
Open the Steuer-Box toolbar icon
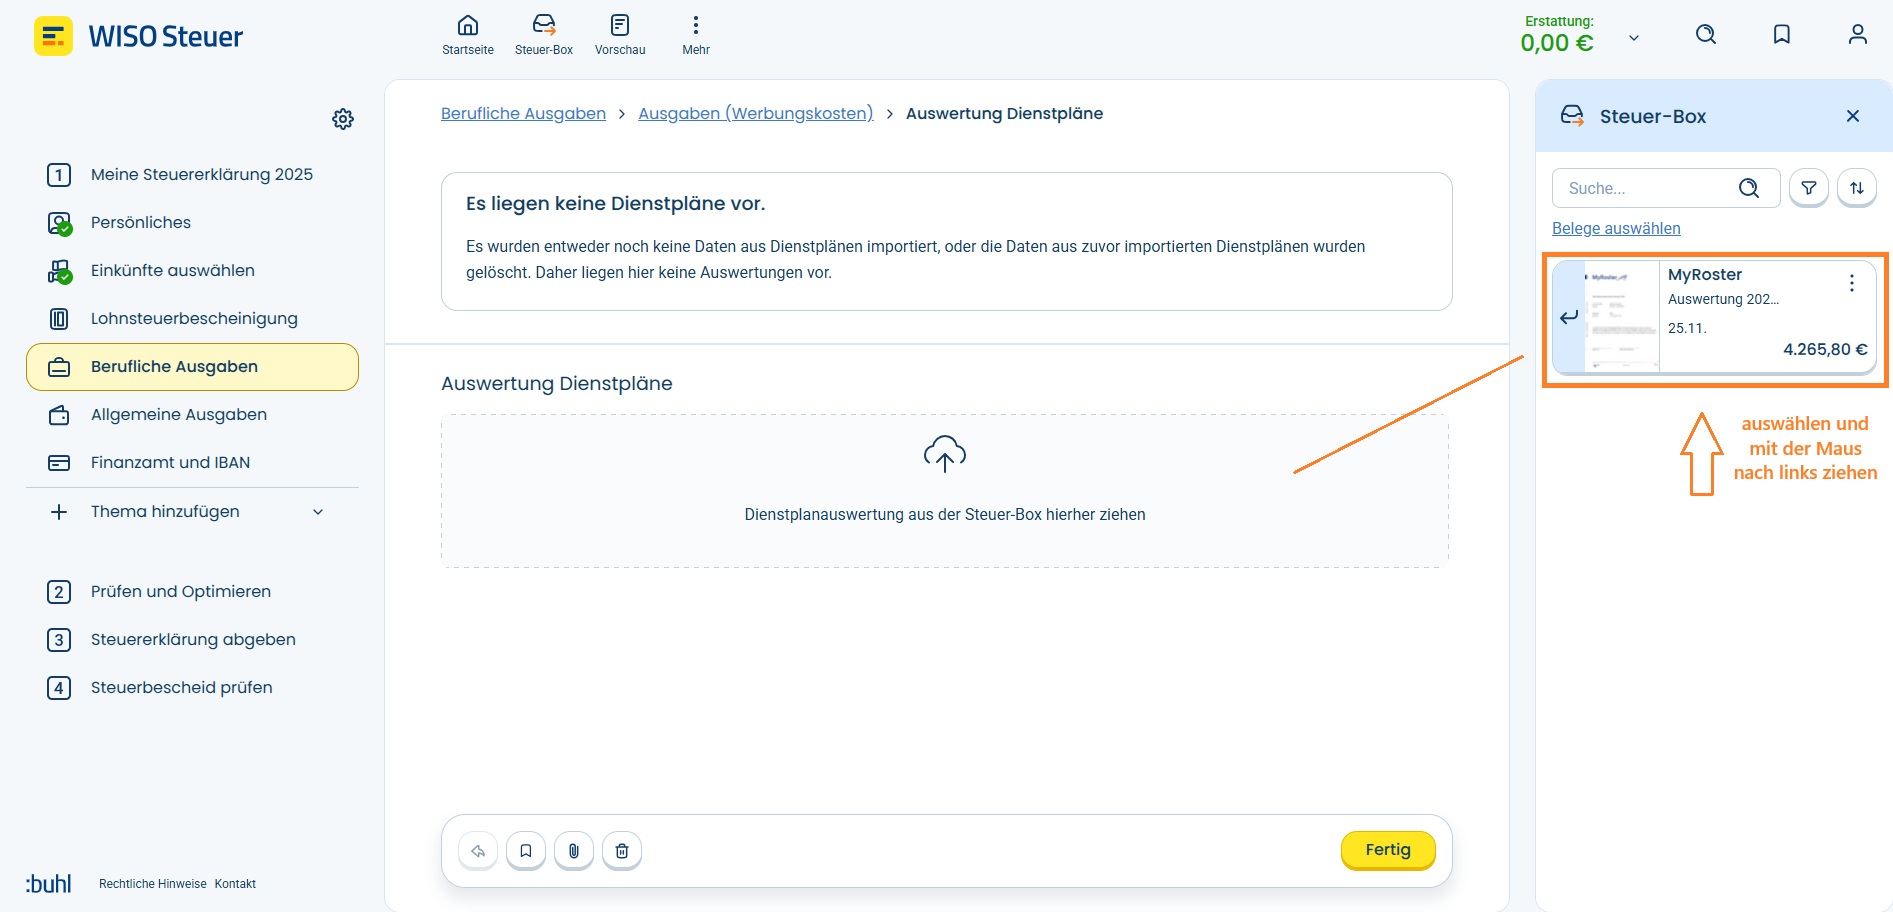[x=544, y=25]
